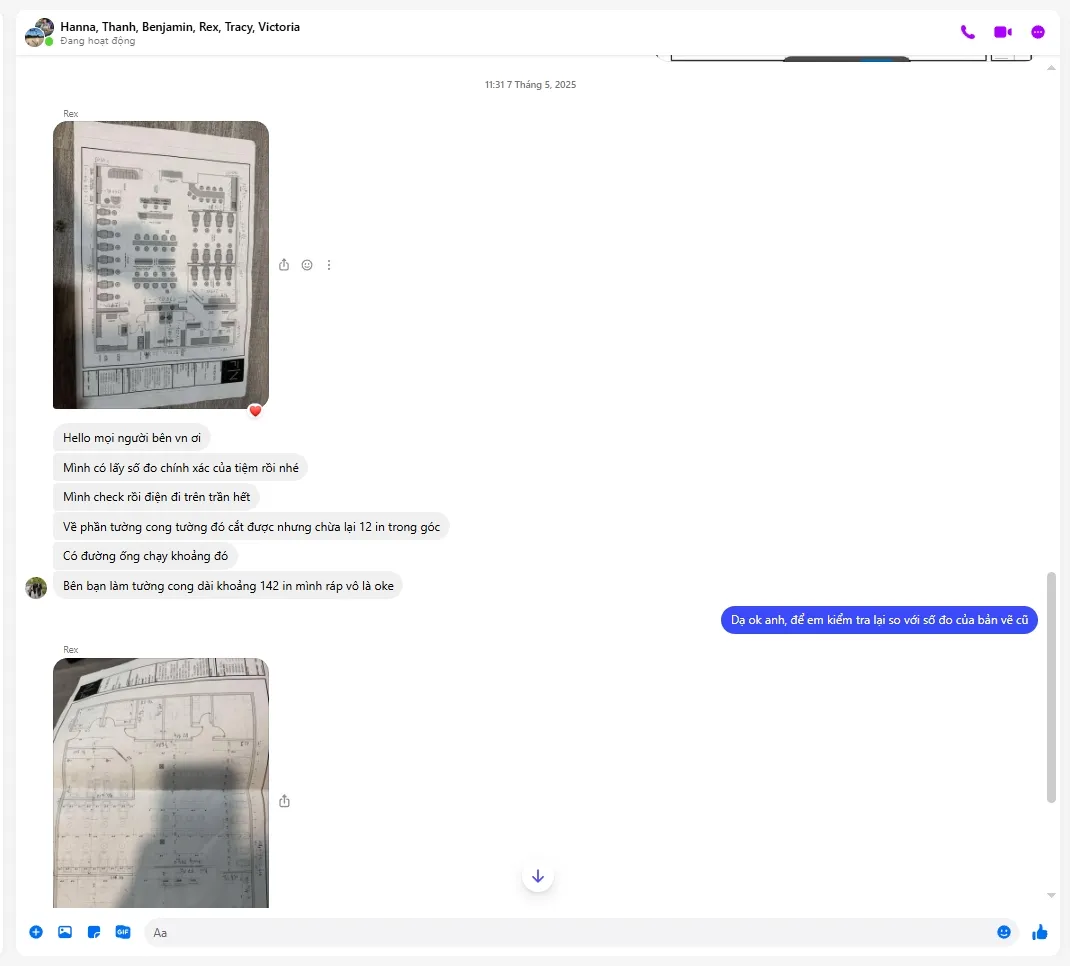This screenshot has height=966, width=1070.
Task: Open more options for first image
Action: click(329, 265)
